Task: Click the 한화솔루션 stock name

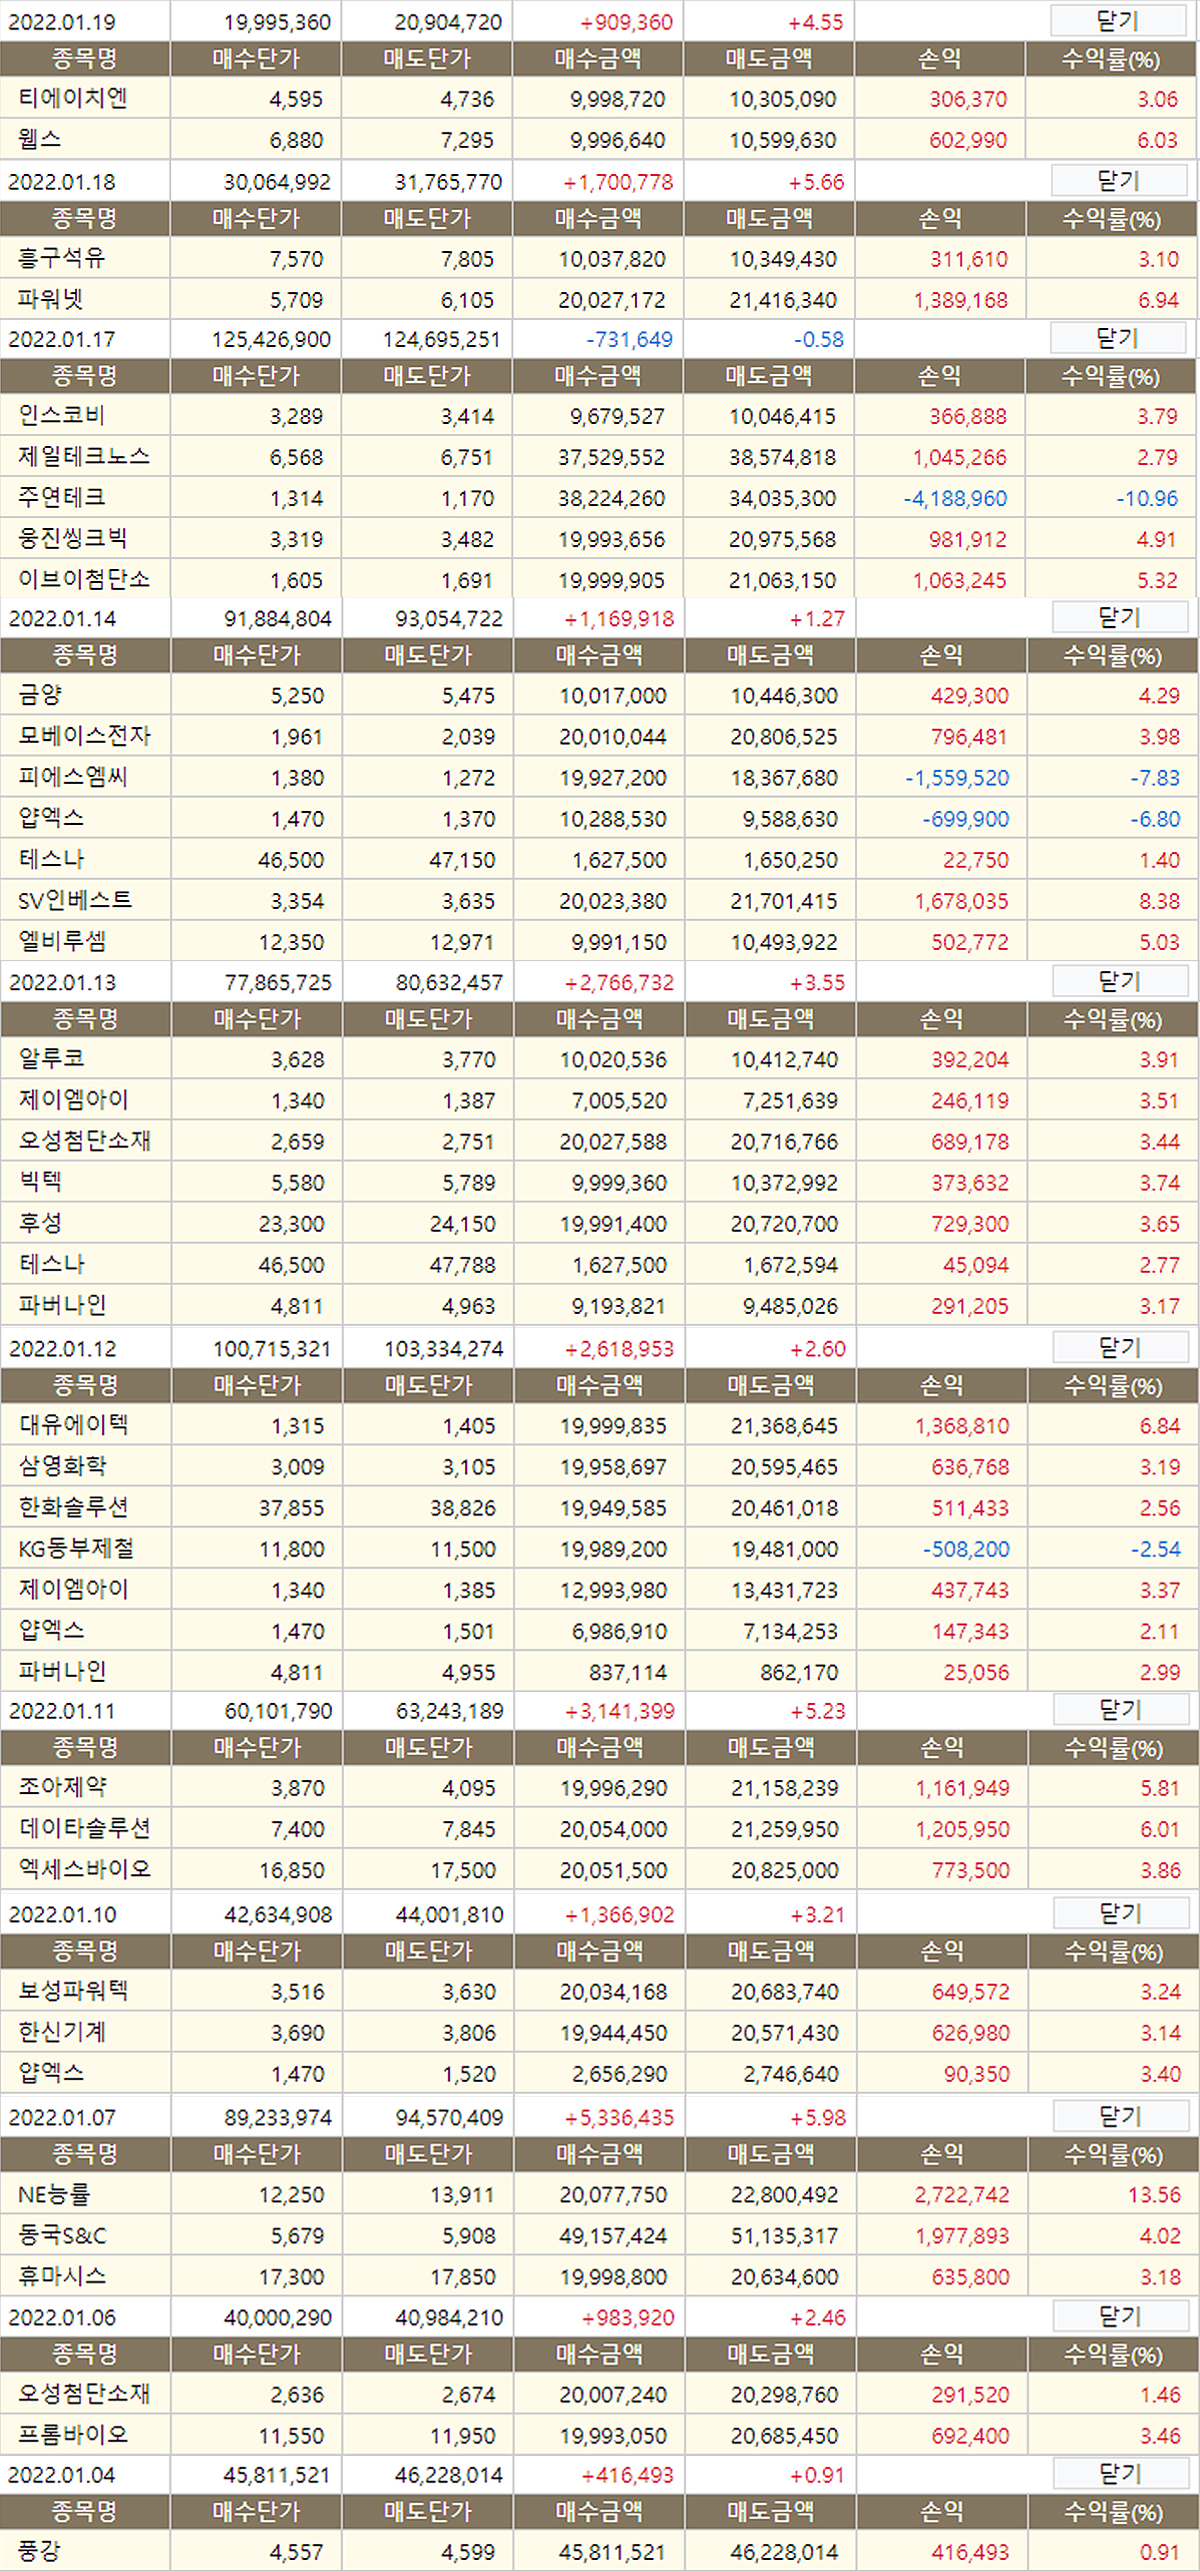Action: [74, 1507]
